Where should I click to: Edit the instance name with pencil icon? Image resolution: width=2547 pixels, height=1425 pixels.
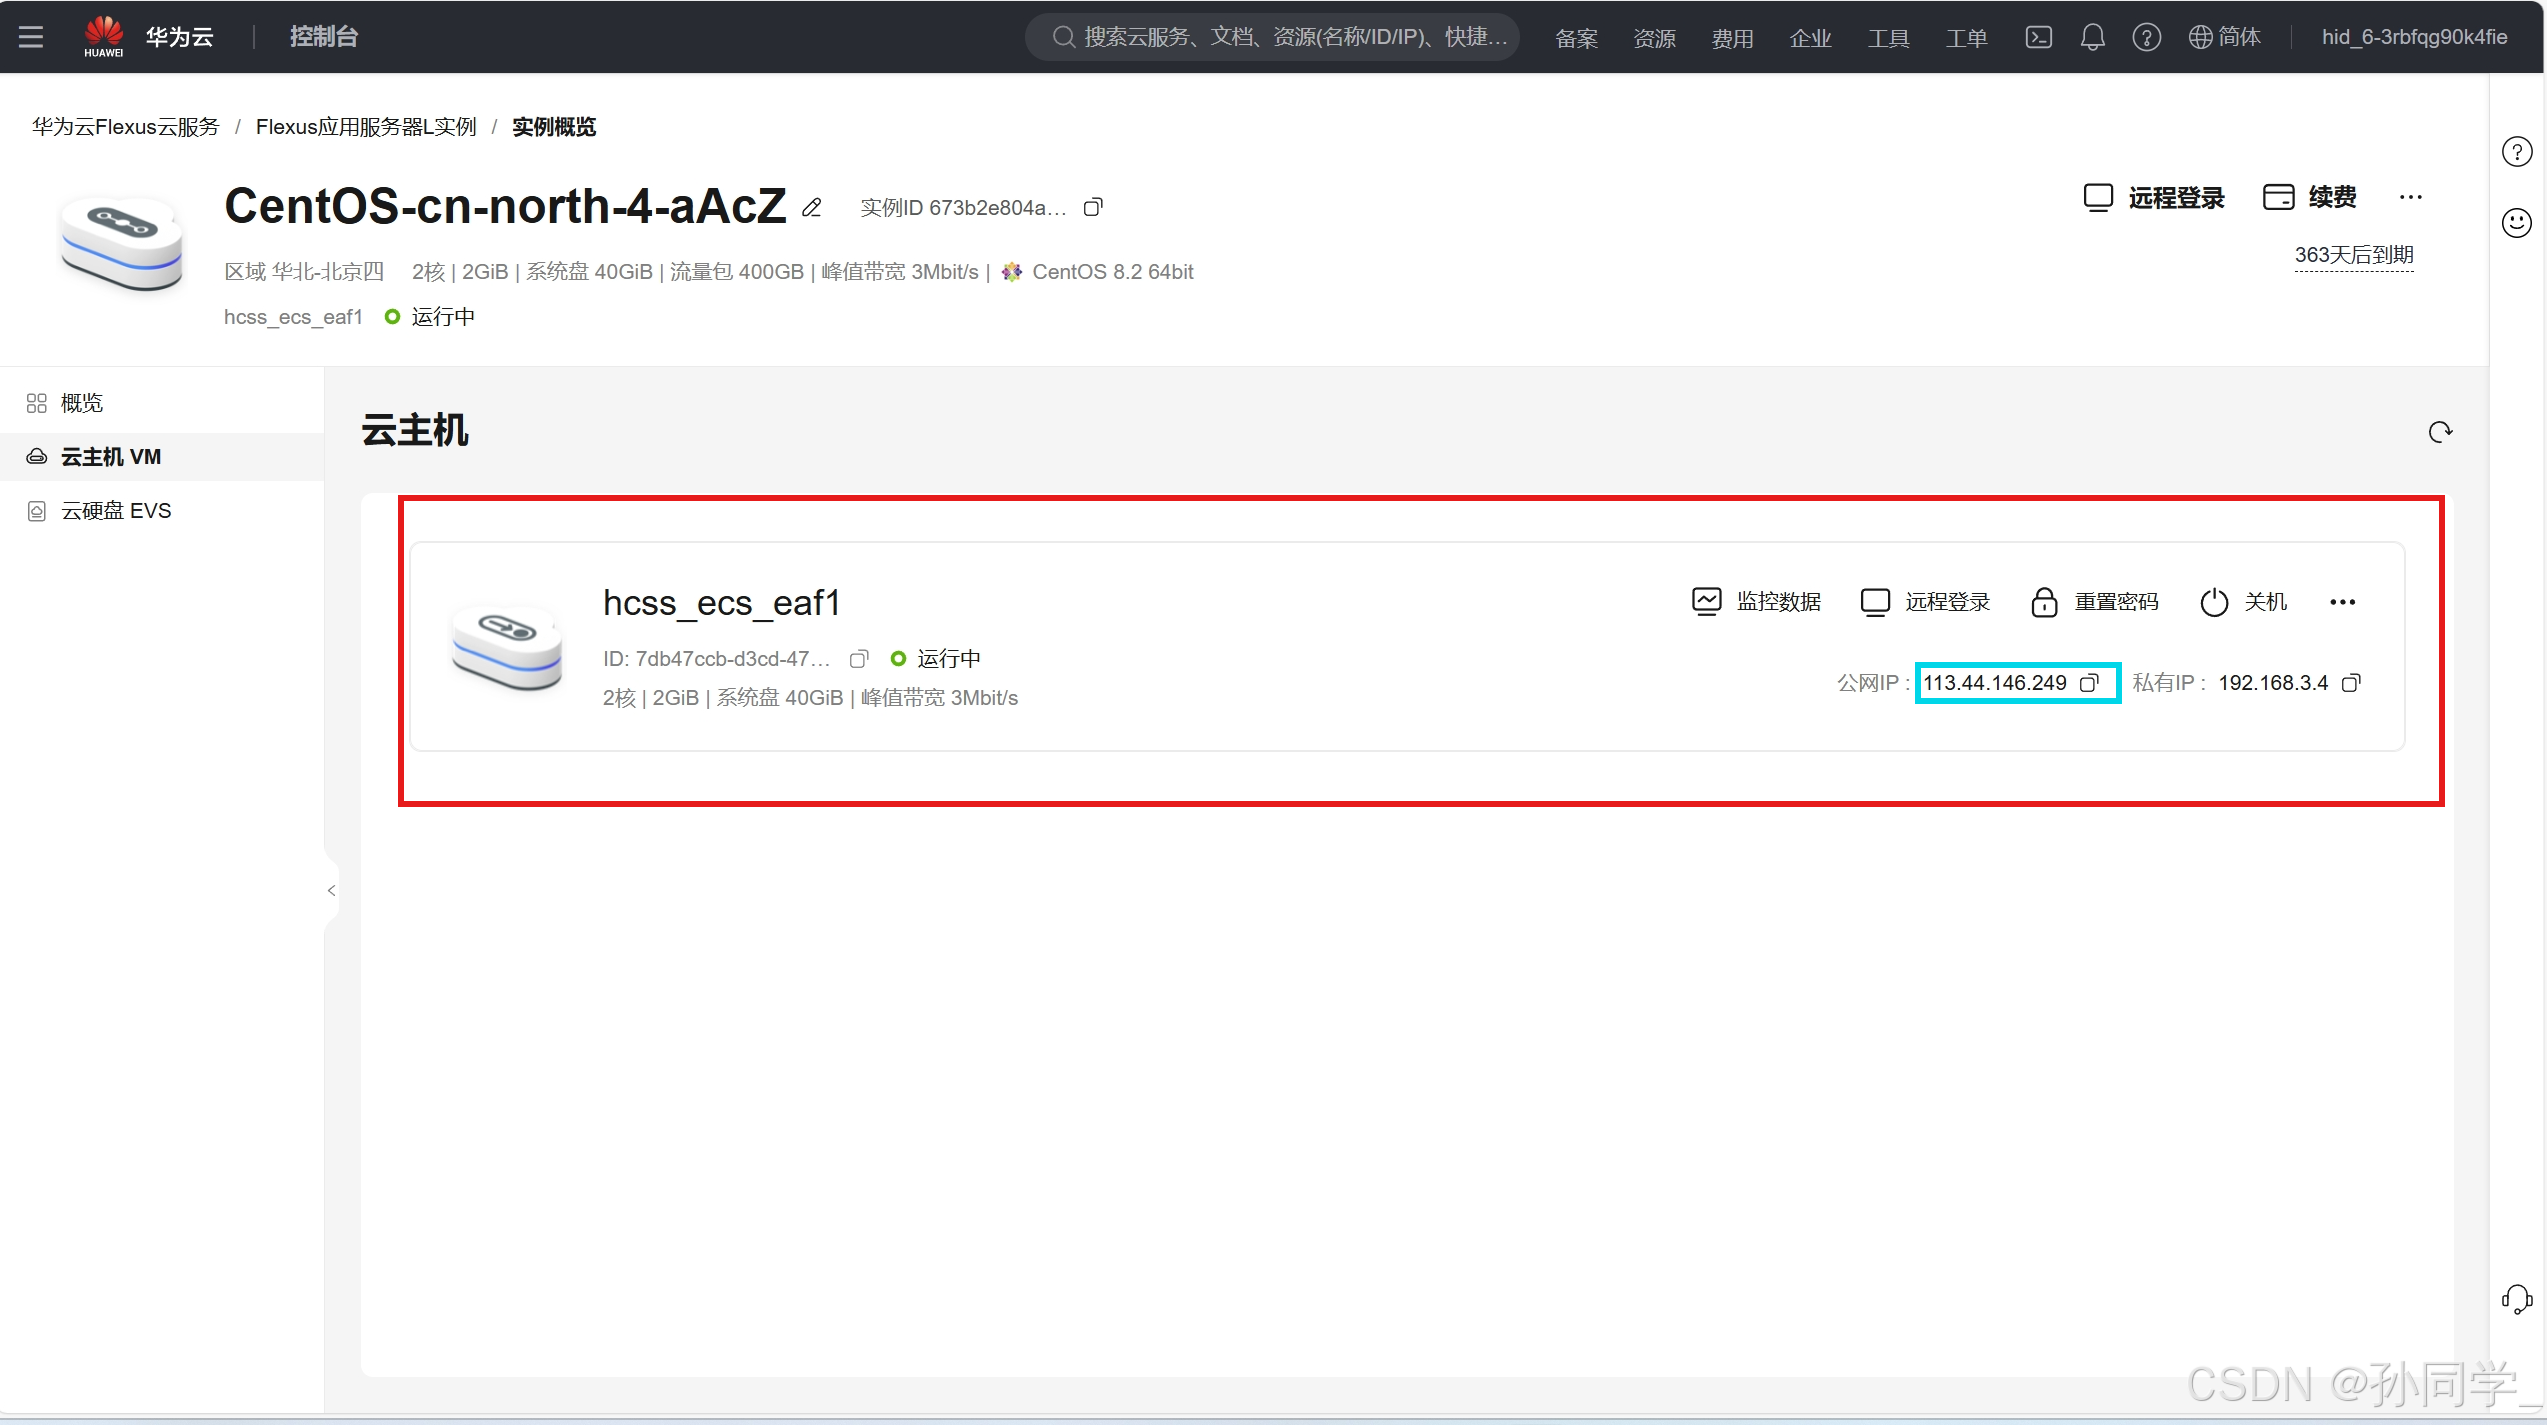[x=812, y=207]
